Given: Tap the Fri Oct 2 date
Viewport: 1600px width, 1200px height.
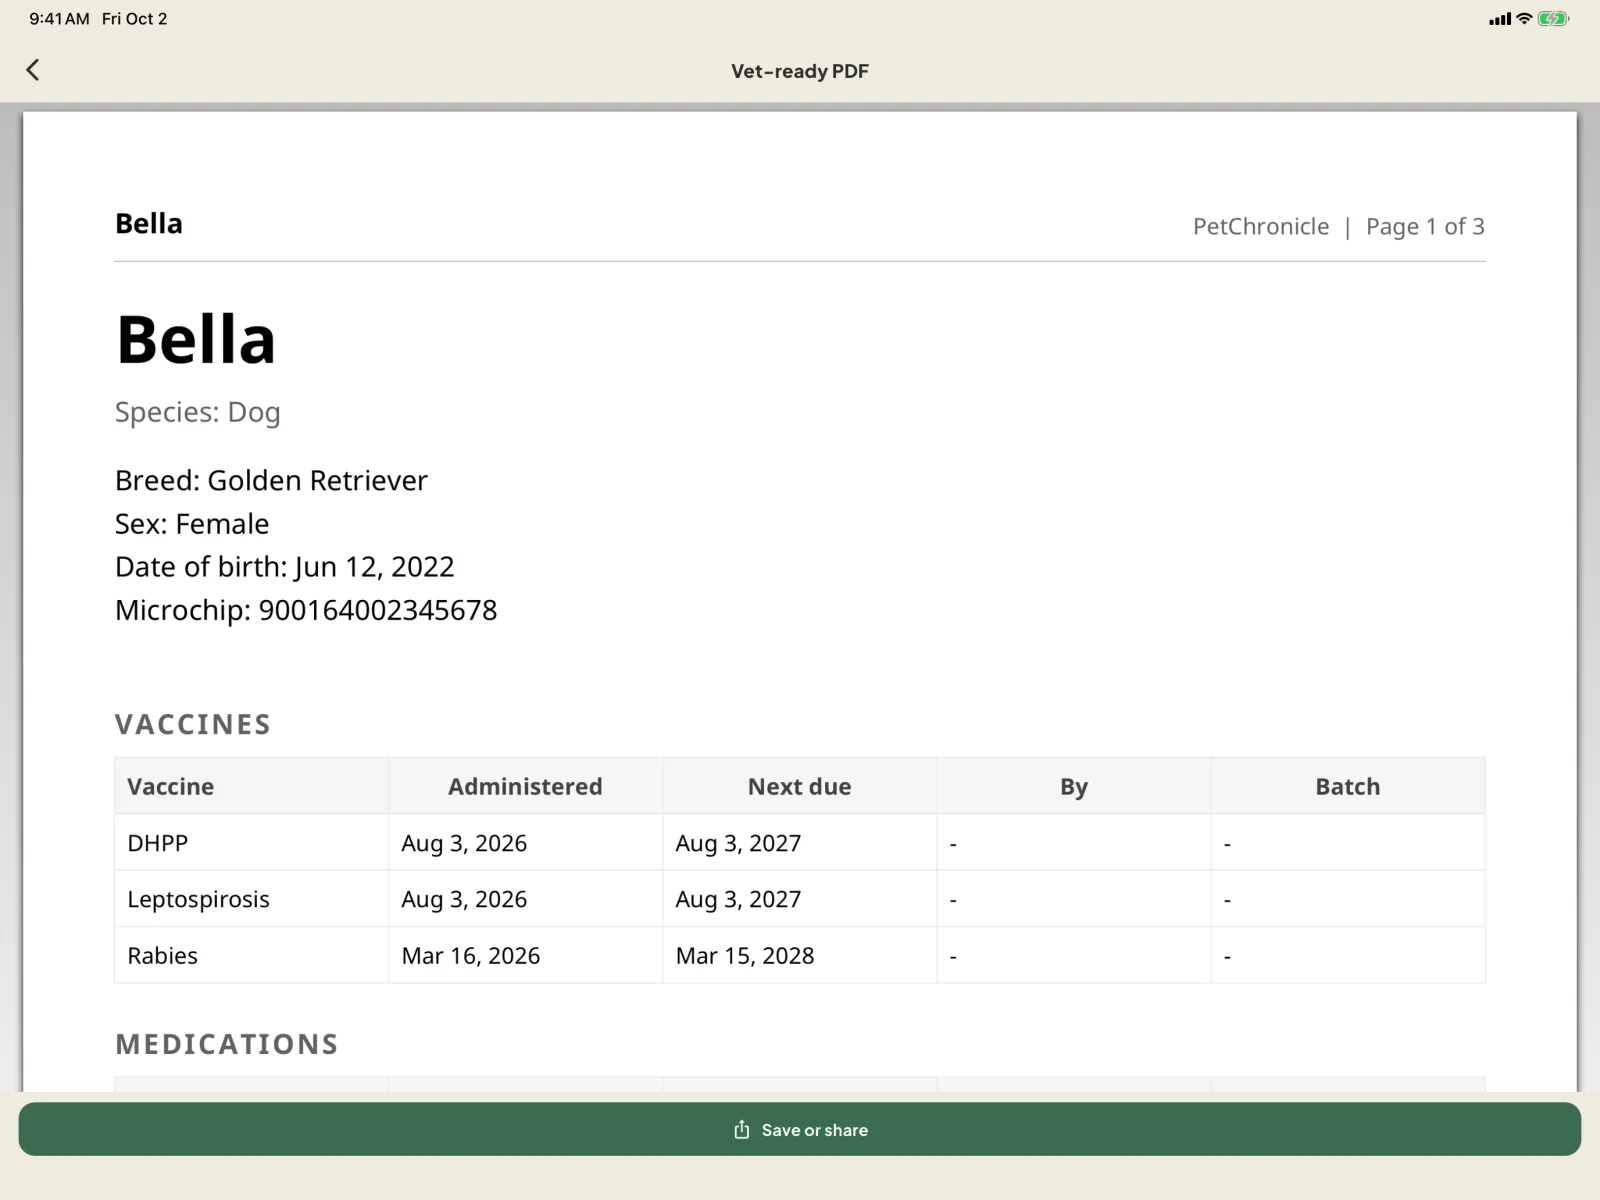Looking at the screenshot, I should point(134,19).
